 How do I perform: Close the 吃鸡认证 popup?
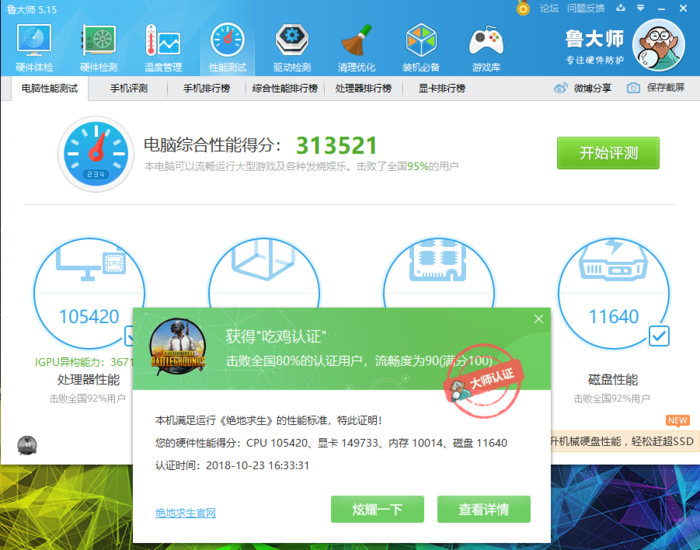pyautogui.click(x=539, y=319)
